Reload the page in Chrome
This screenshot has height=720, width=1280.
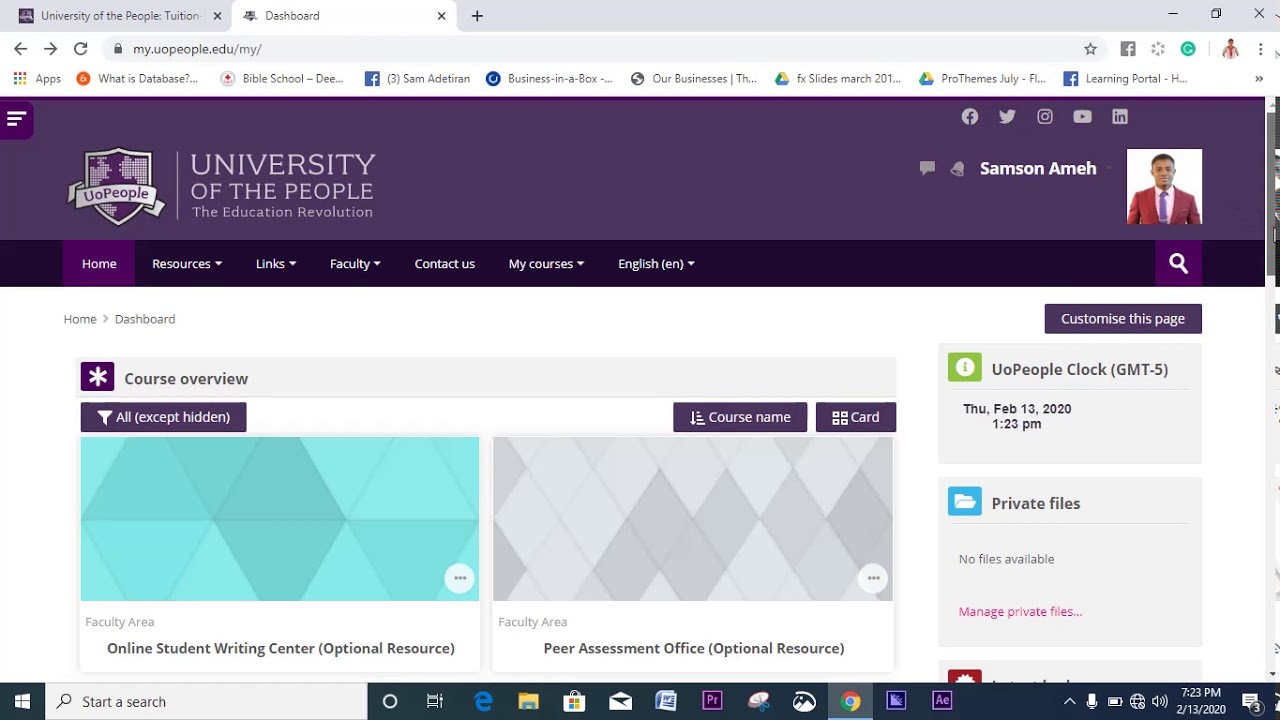[81, 49]
